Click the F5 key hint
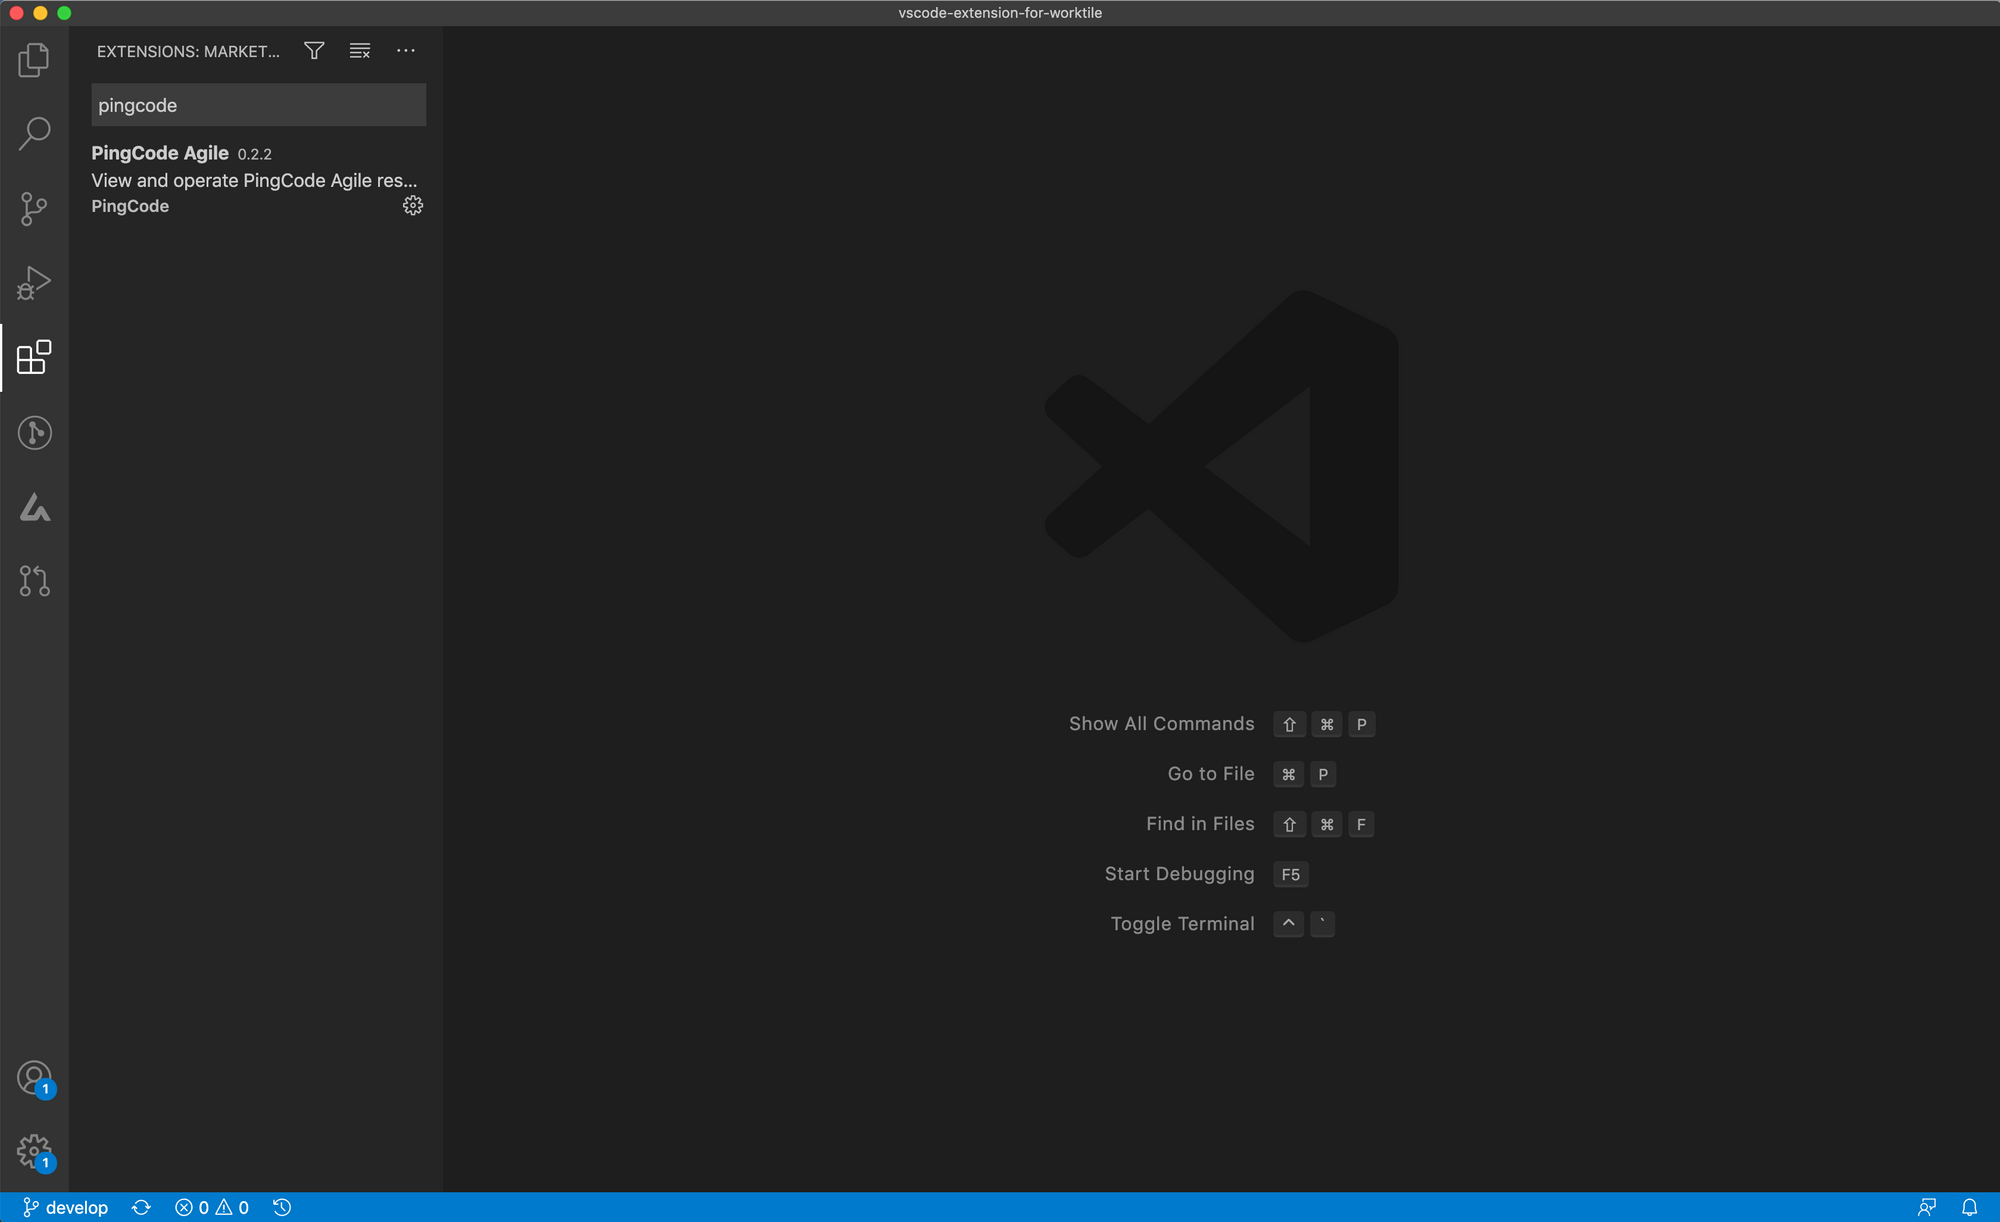 pos(1291,874)
